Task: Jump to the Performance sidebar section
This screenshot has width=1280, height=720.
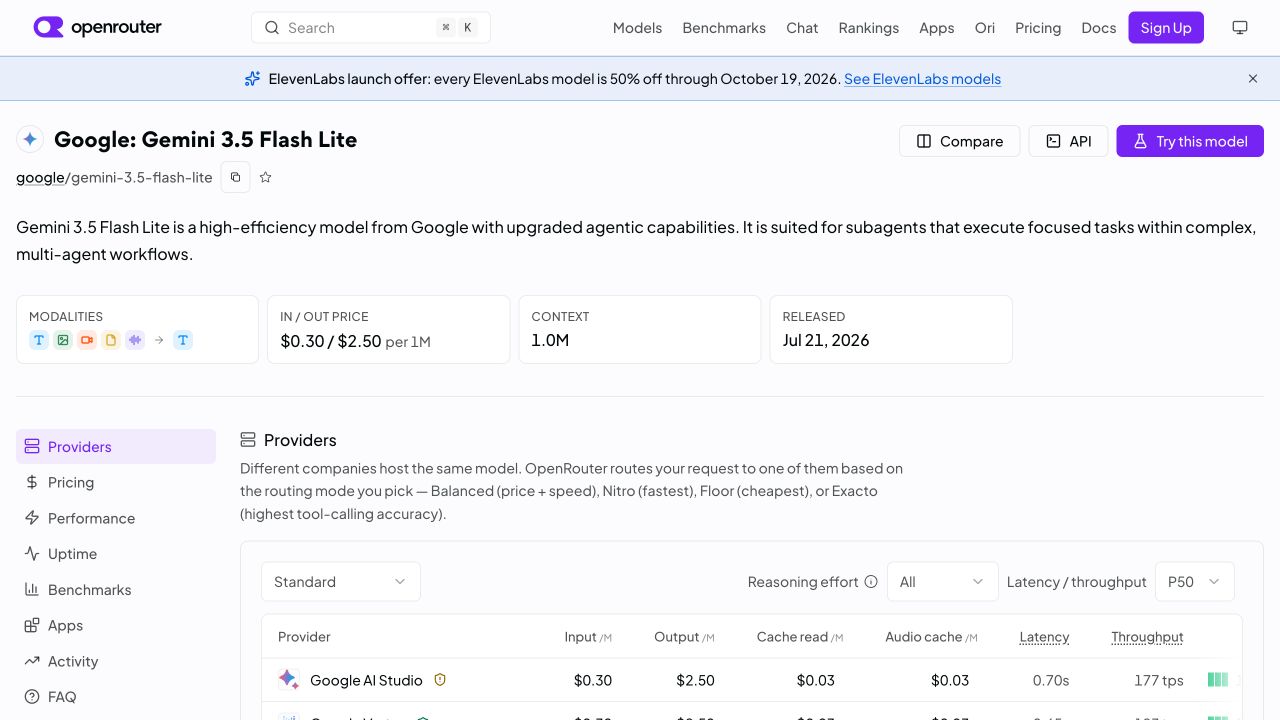Action: pyautogui.click(x=116, y=518)
